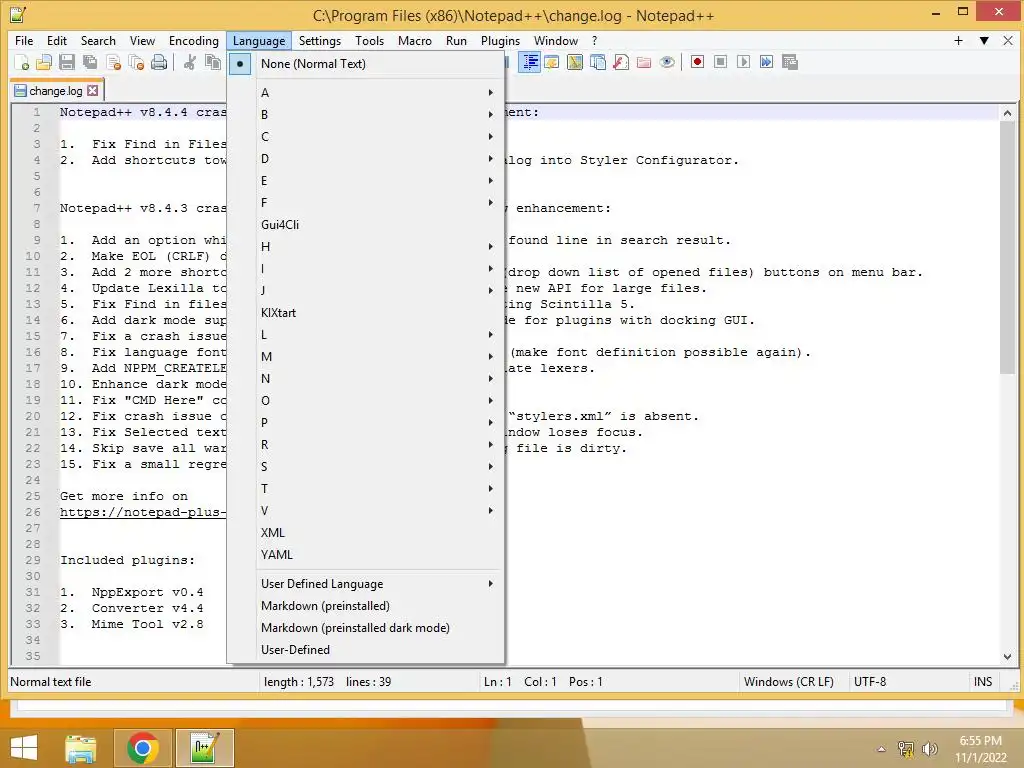The image size is (1024, 768).
Task: Expand the H languages submenu
Action: tap(366, 247)
